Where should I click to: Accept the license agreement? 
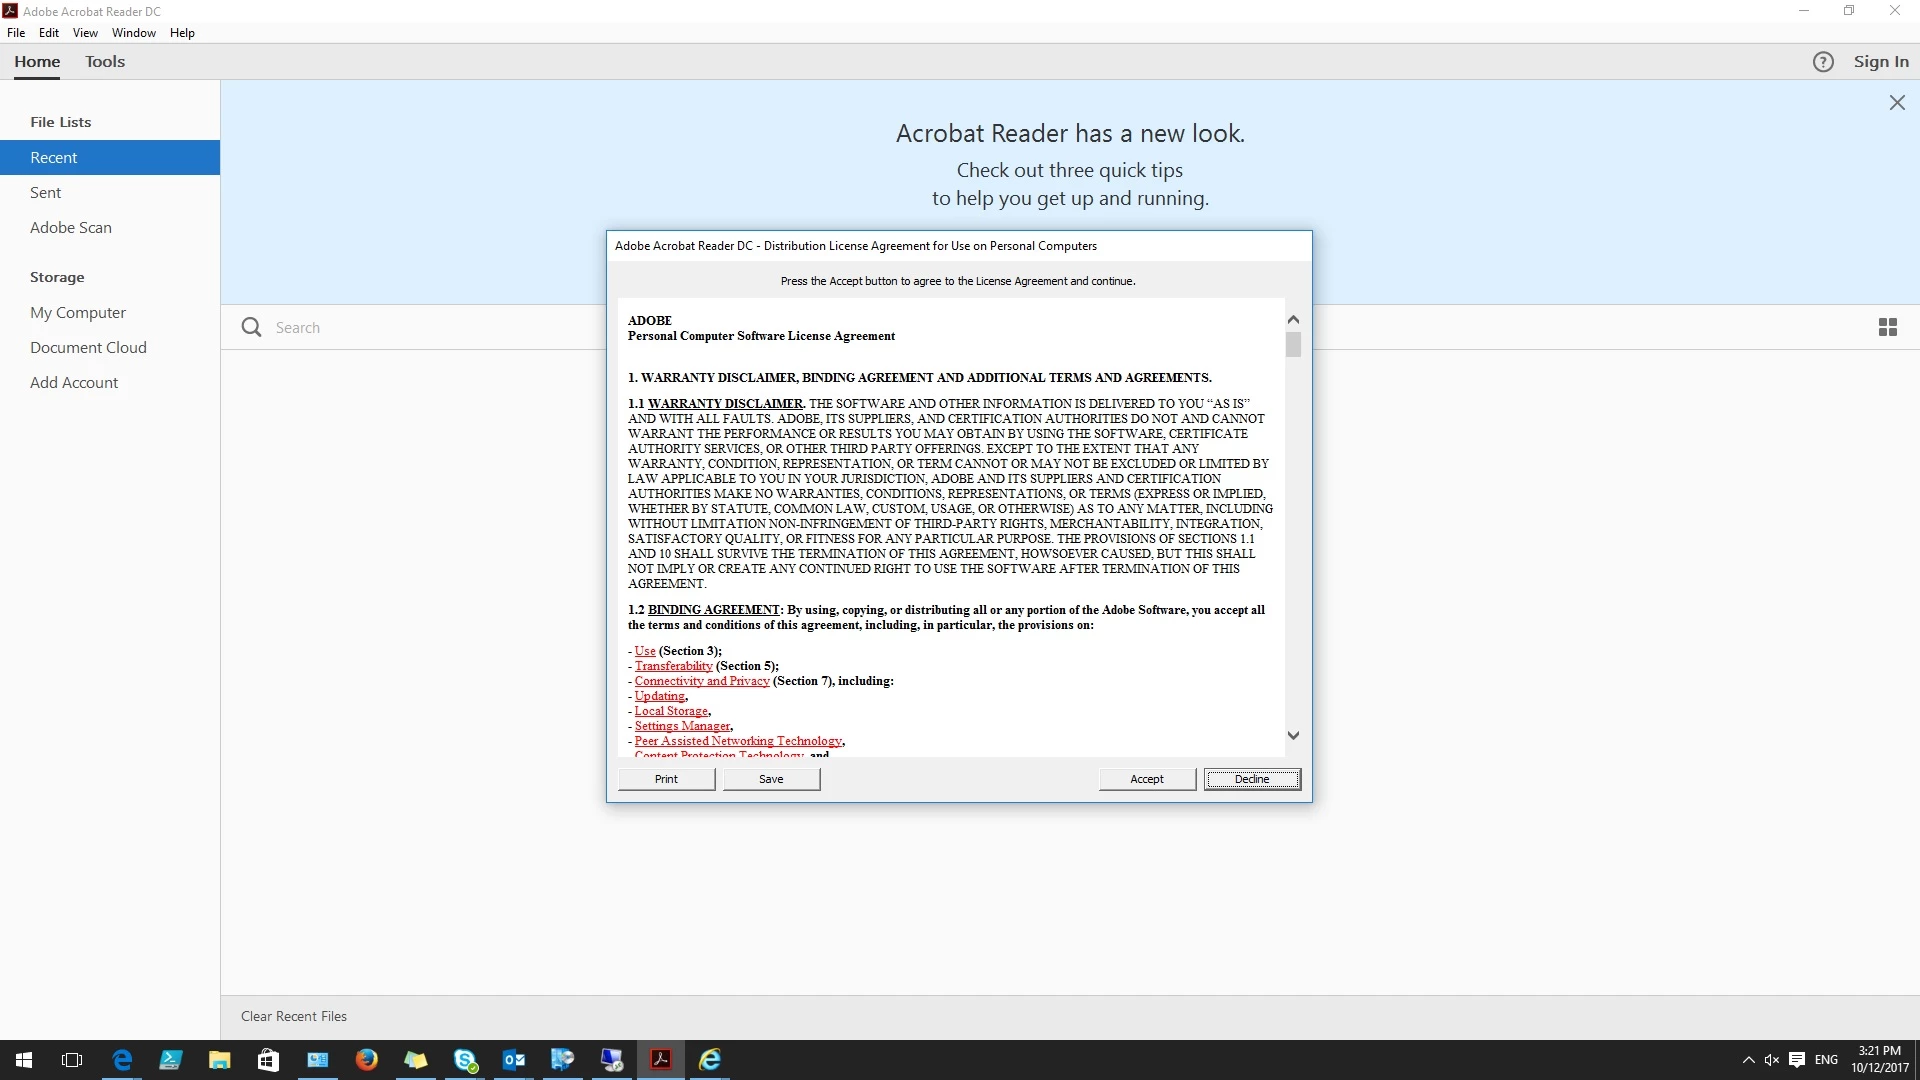(1147, 779)
